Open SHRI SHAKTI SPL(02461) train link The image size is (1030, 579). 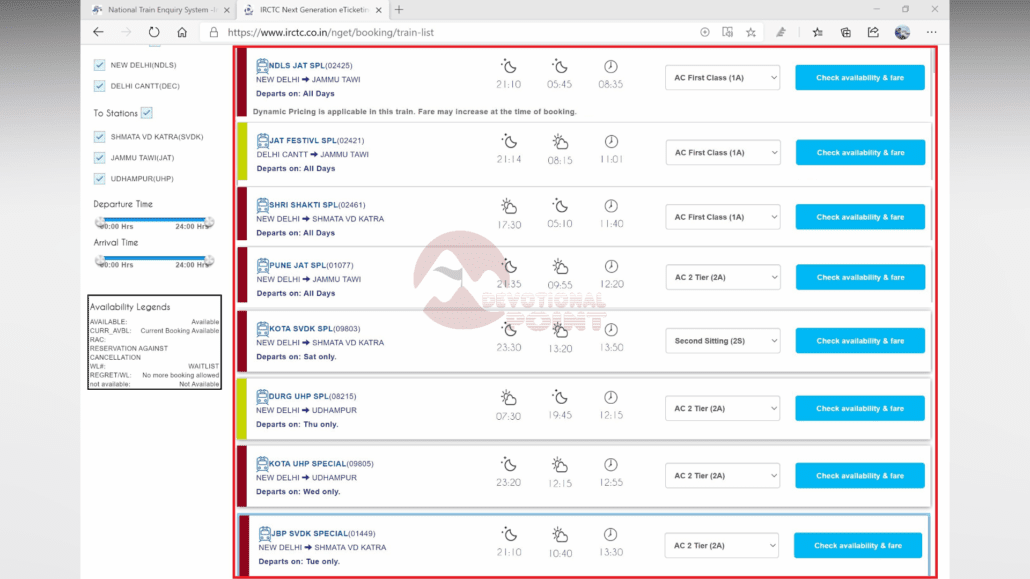(317, 205)
